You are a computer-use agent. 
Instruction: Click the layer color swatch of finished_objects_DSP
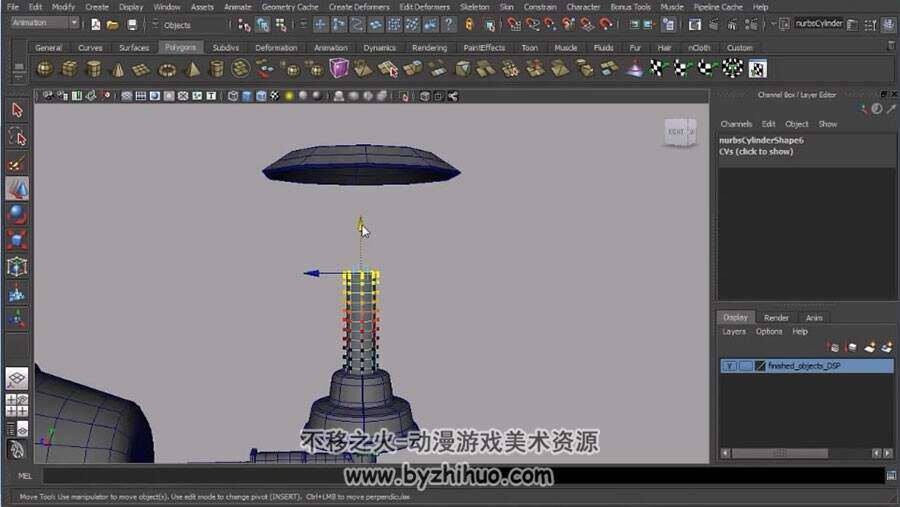(x=760, y=366)
